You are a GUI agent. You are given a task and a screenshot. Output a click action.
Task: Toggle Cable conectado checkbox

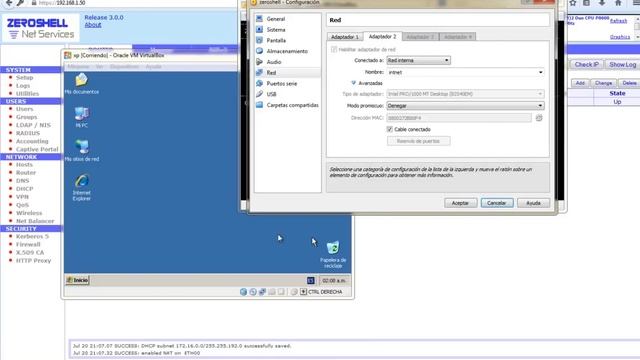[x=390, y=129]
